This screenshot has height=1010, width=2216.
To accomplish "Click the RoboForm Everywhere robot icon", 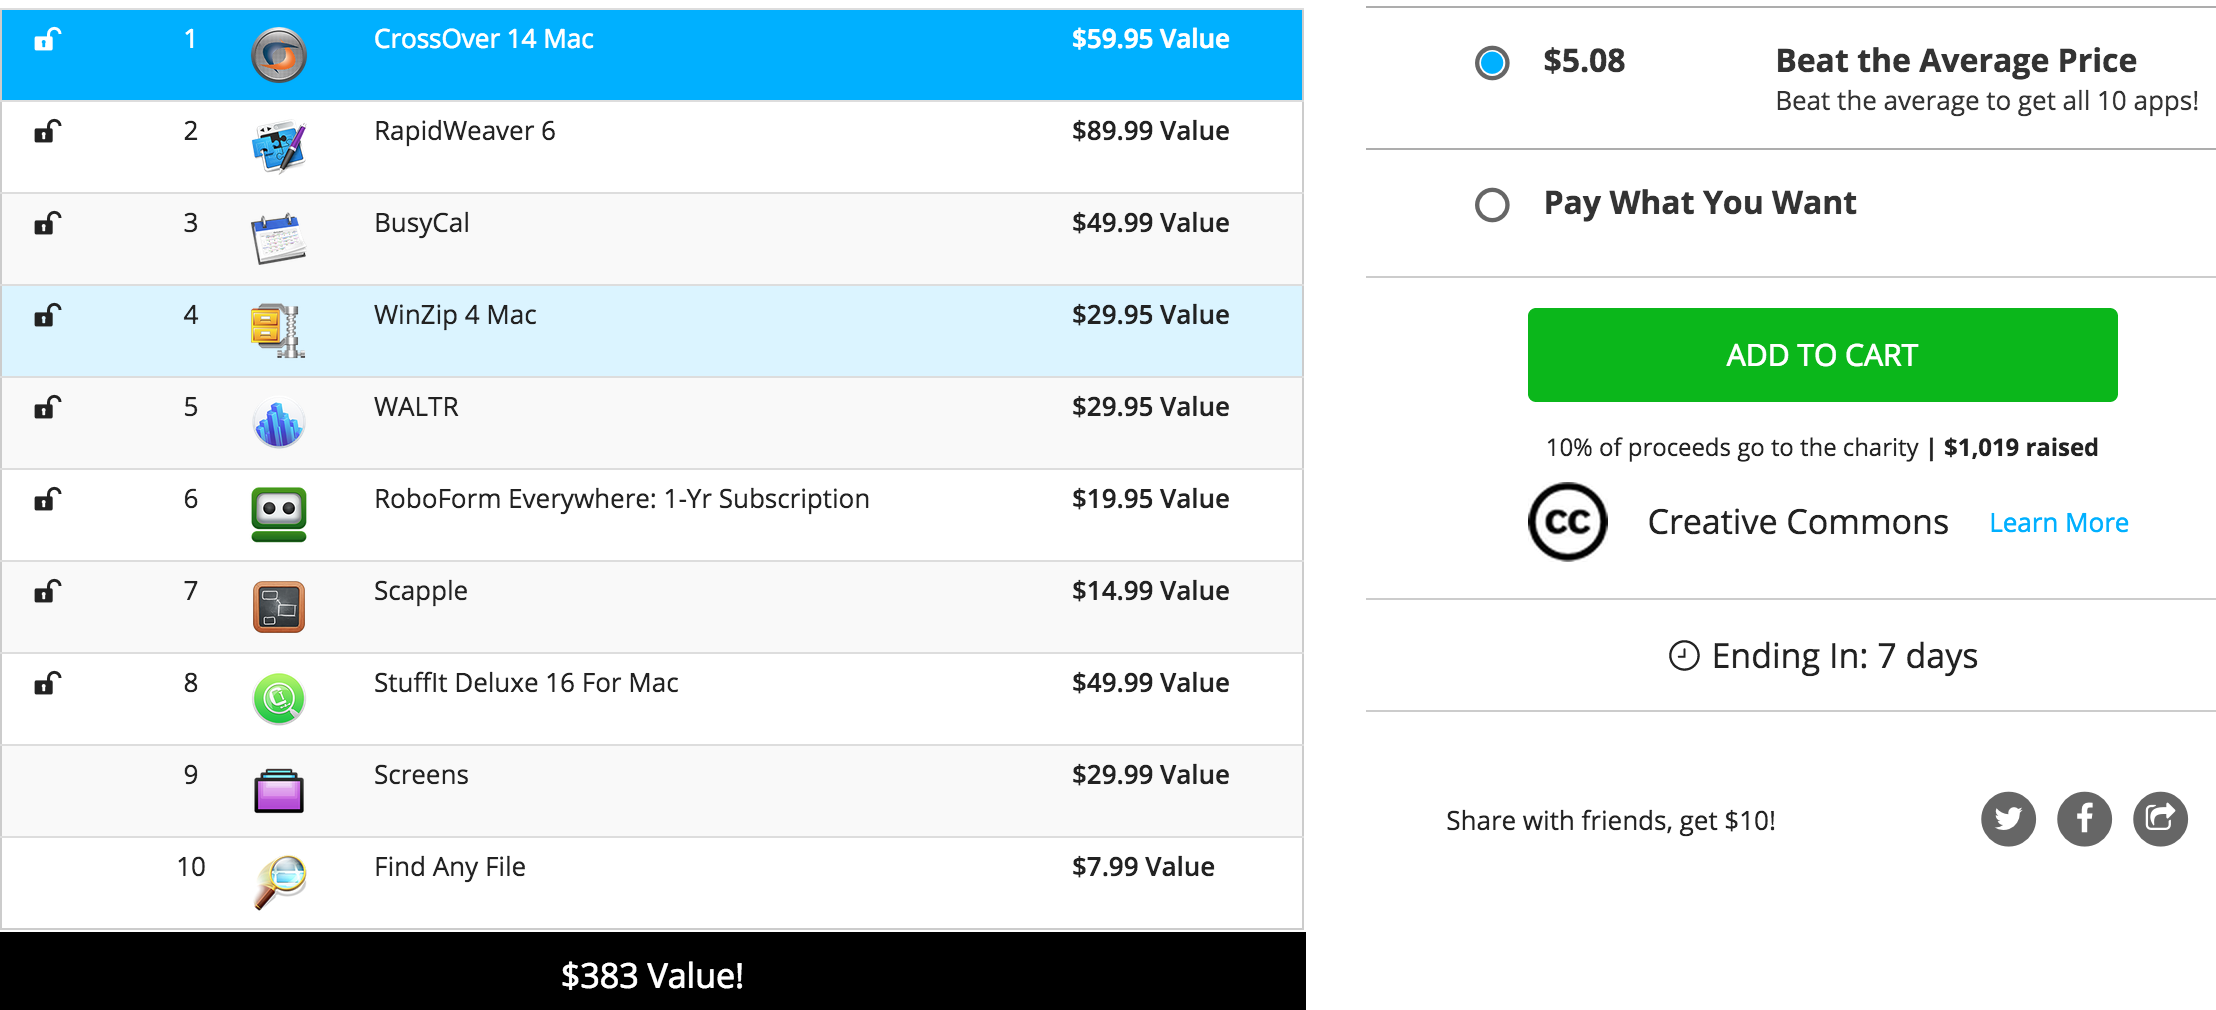I will 280,514.
